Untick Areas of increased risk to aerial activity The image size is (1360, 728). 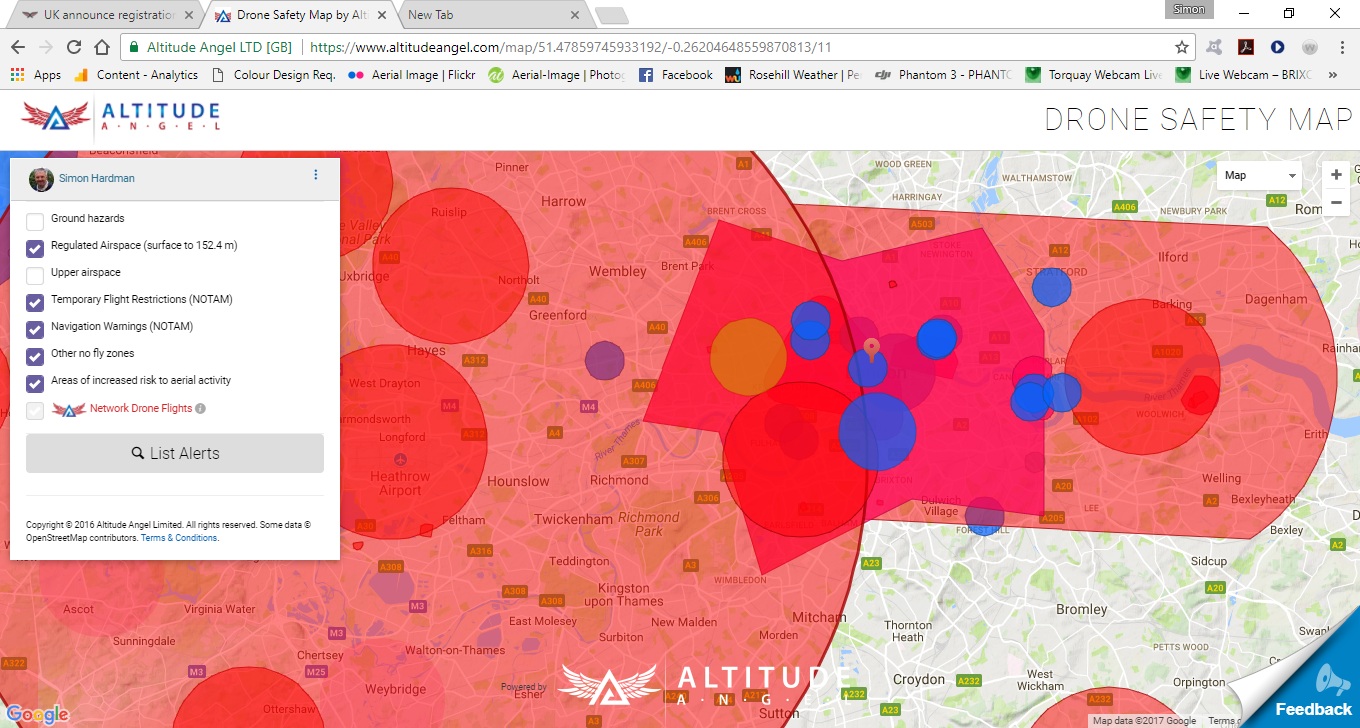pyautogui.click(x=35, y=383)
